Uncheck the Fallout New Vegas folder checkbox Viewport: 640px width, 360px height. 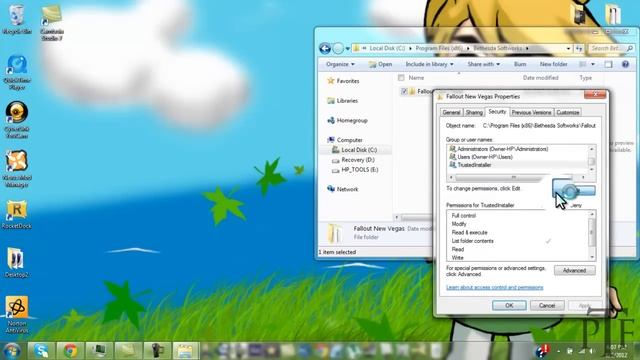pyautogui.click(x=404, y=91)
